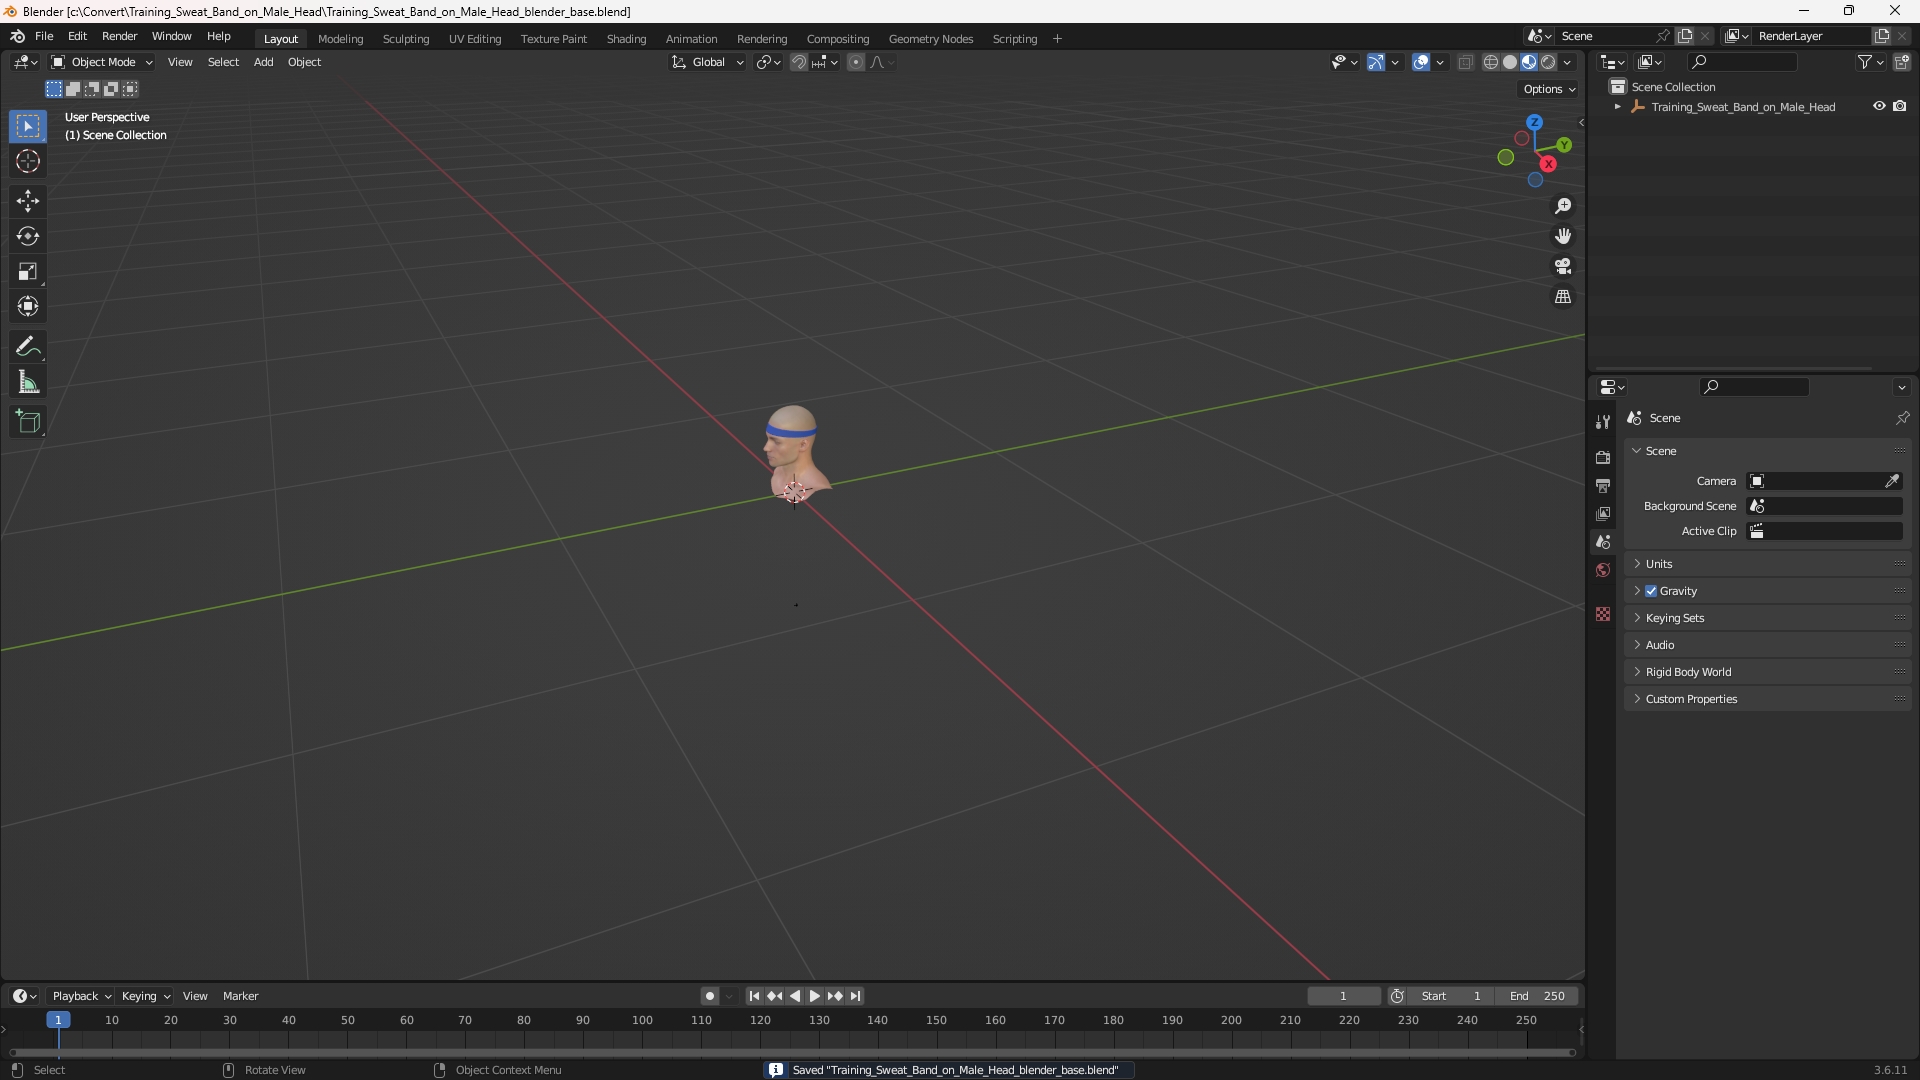The height and width of the screenshot is (1080, 1920).
Task: Open the View Layer properties tab
Action: (x=1603, y=513)
